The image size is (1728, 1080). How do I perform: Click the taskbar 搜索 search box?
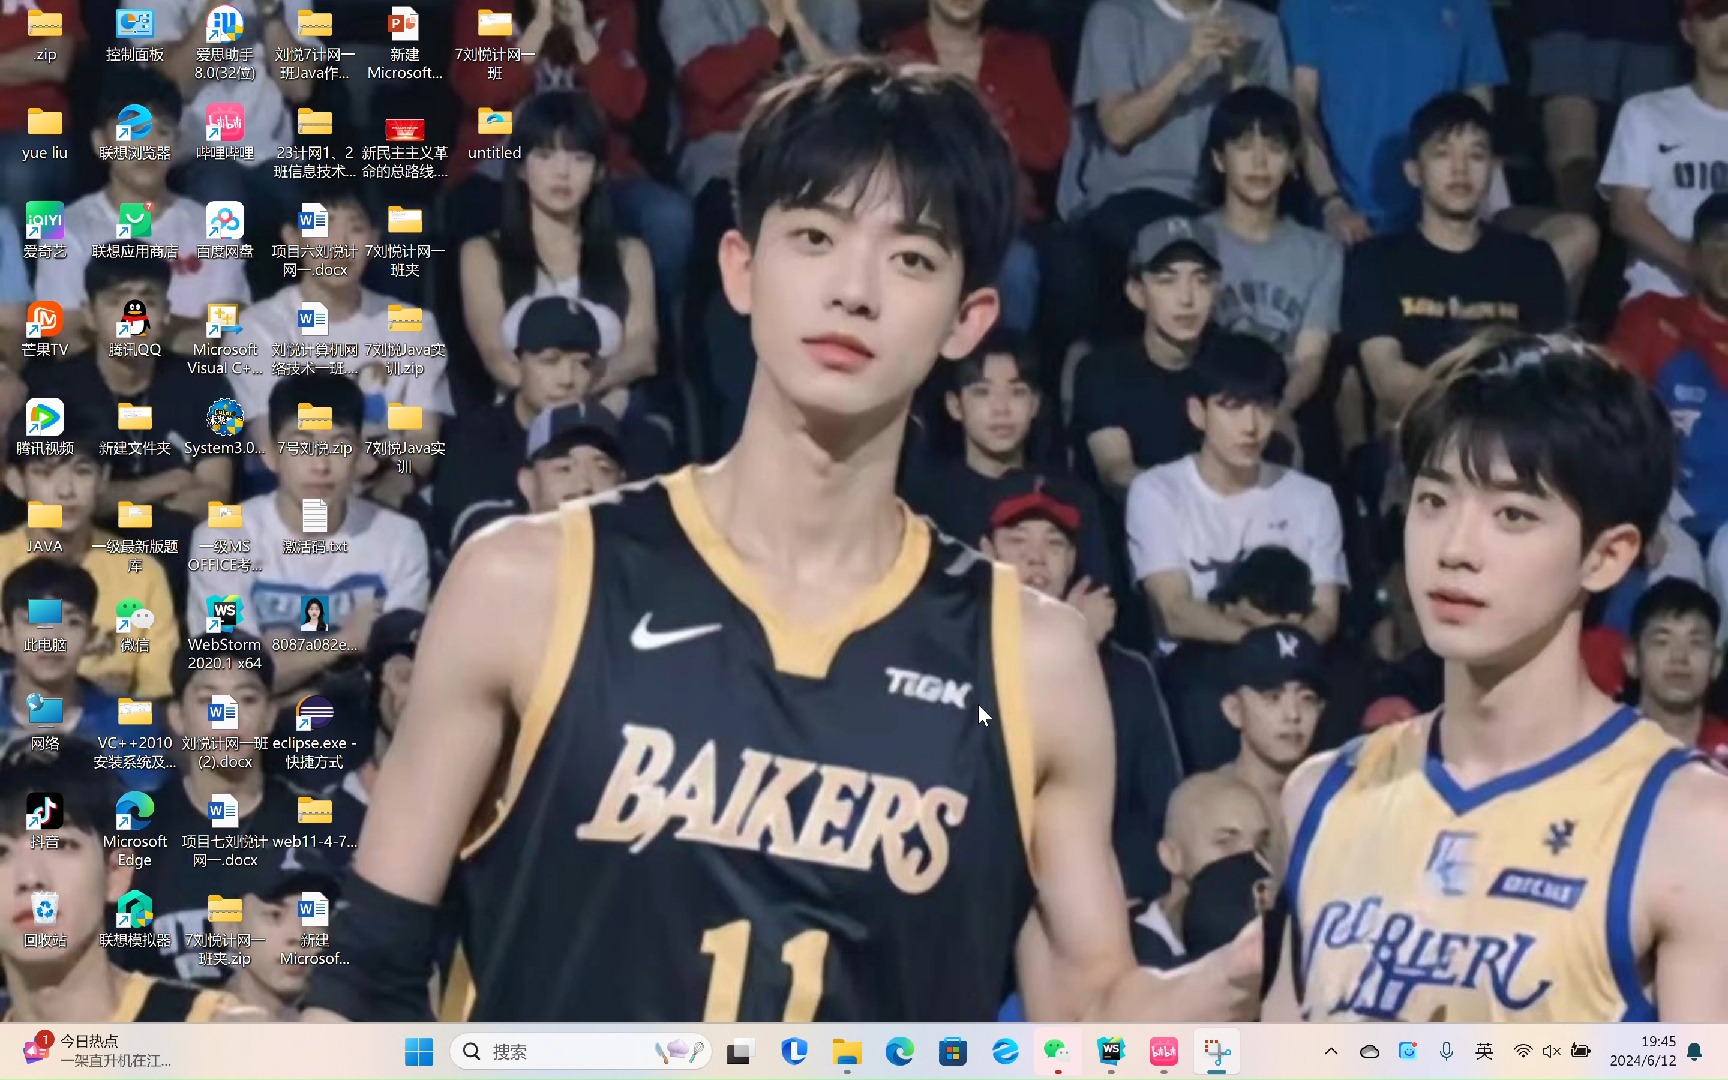[x=580, y=1051]
